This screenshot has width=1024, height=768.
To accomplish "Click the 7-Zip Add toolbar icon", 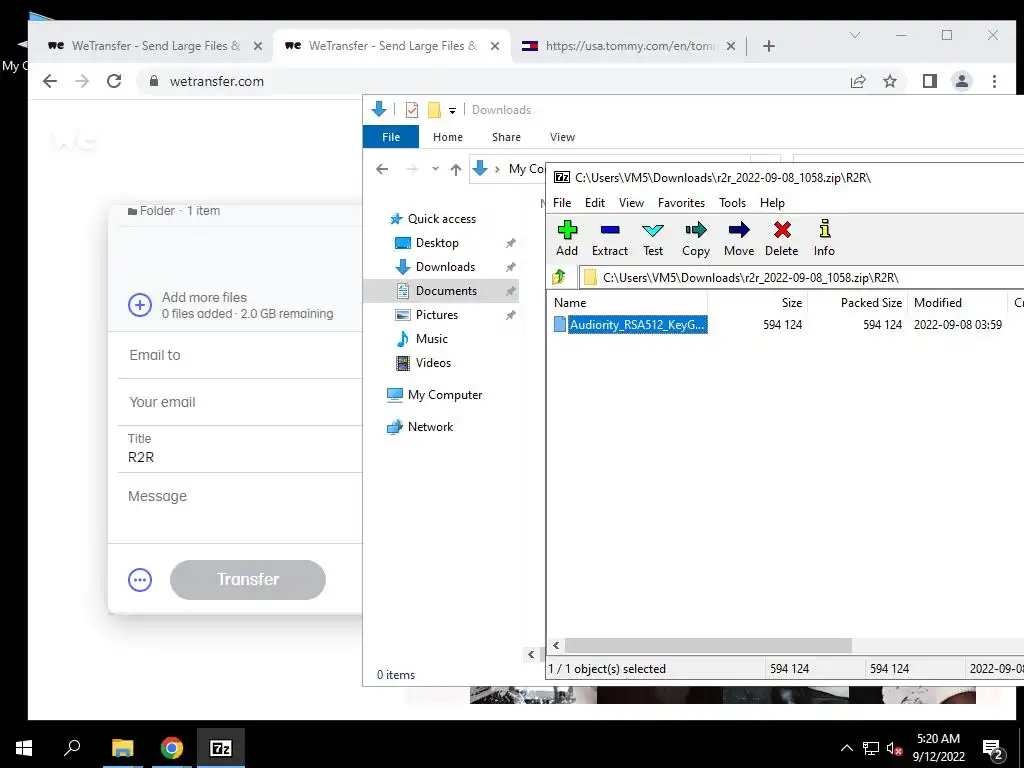I will click(x=567, y=238).
